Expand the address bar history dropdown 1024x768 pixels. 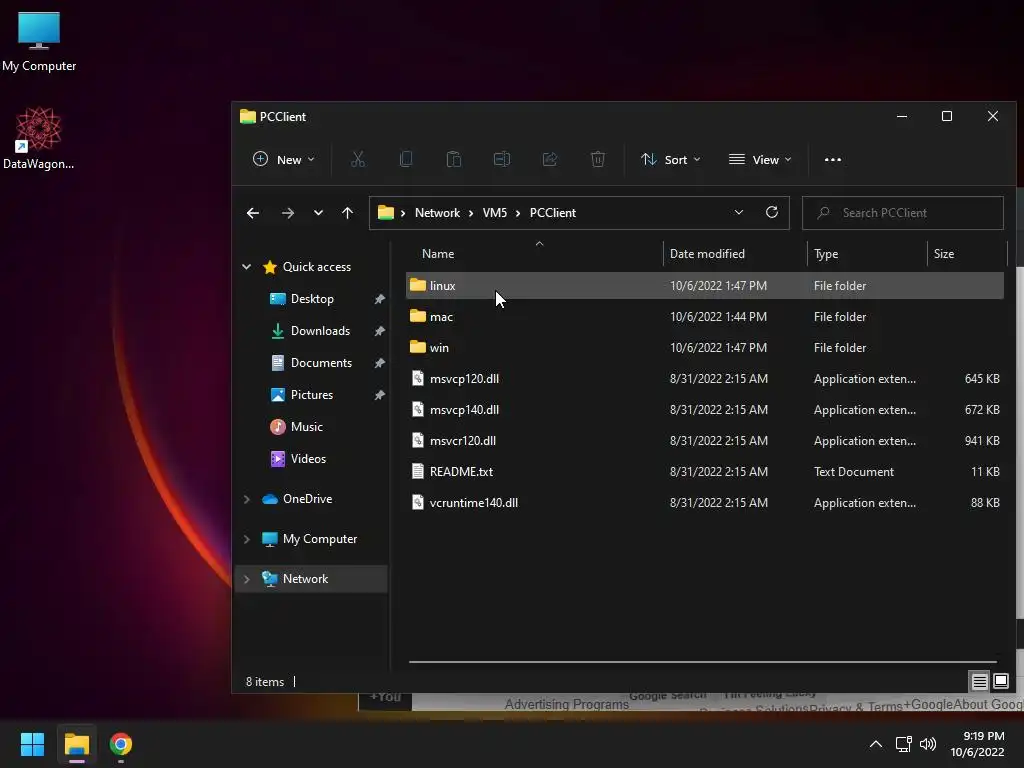739,212
